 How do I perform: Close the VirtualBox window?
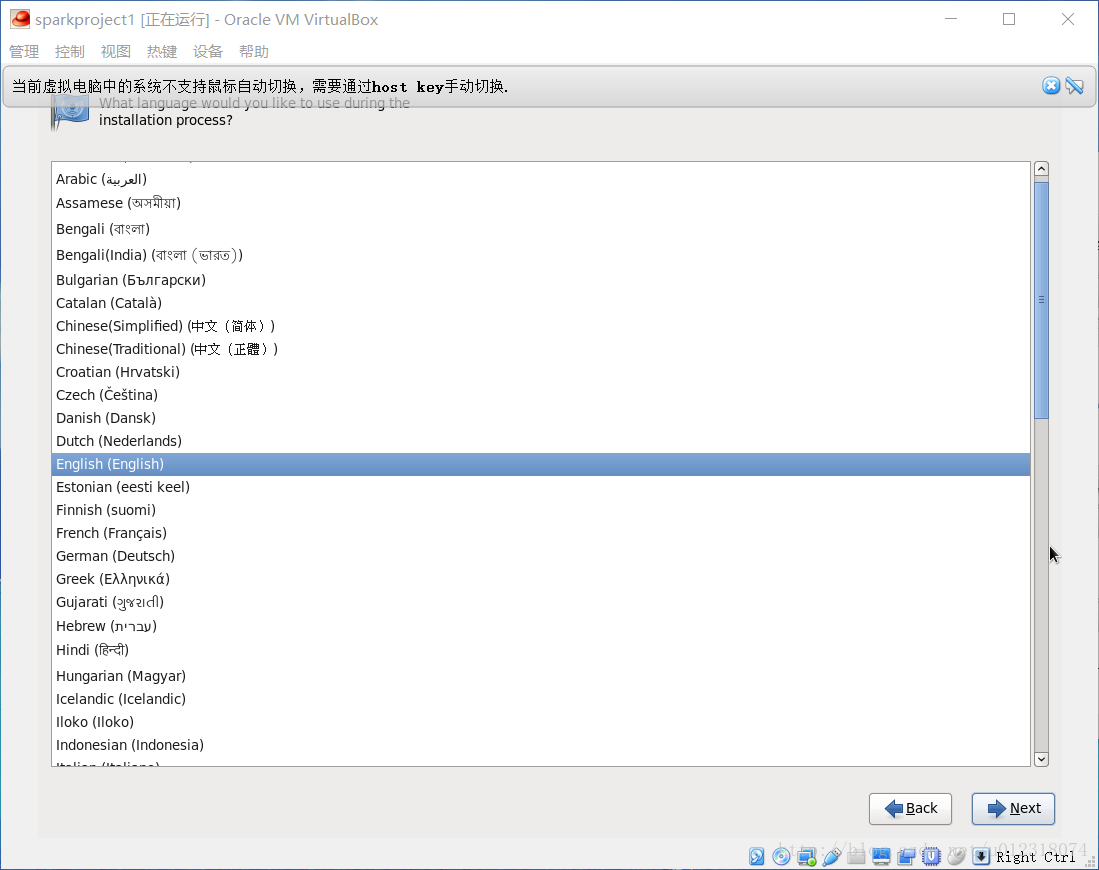1067,19
